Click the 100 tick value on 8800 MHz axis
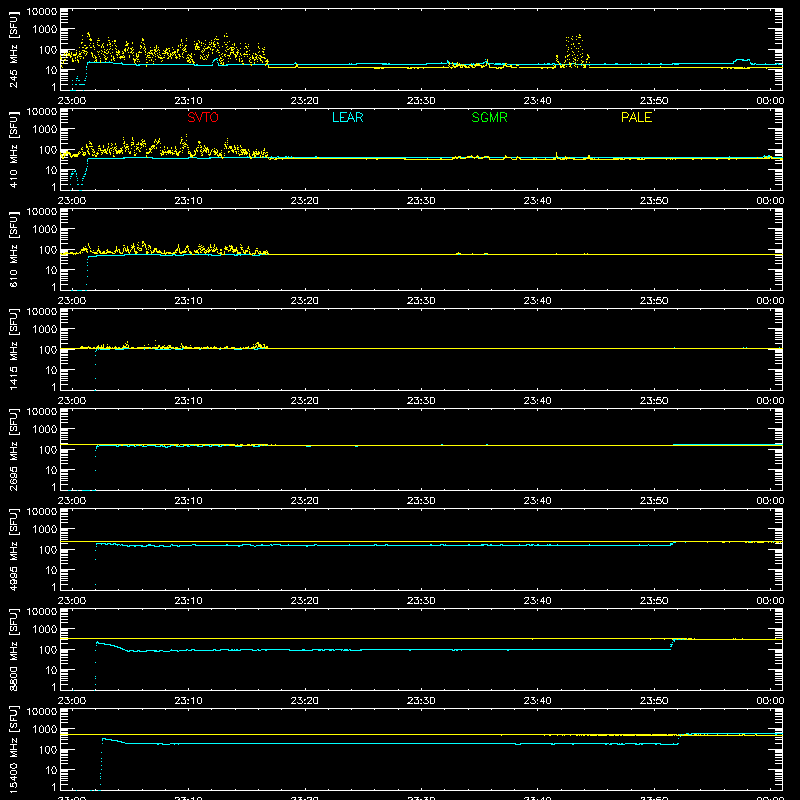 click(x=48, y=650)
